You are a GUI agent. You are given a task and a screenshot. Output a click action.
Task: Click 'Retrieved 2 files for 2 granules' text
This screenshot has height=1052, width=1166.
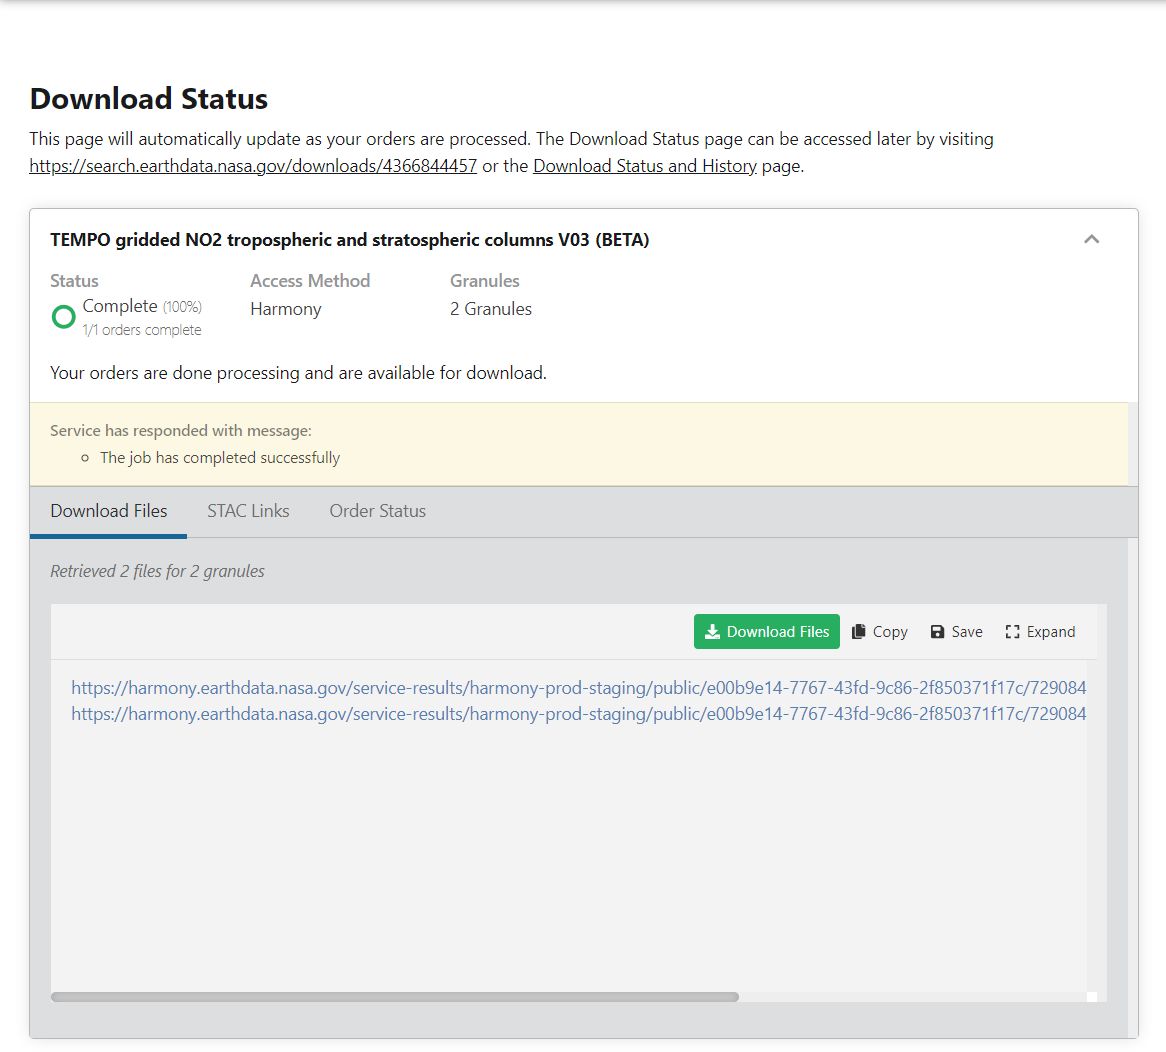tap(157, 571)
